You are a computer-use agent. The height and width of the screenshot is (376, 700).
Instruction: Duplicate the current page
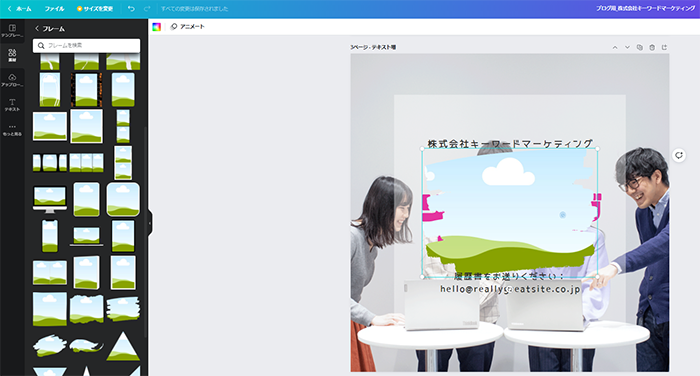tap(640, 47)
